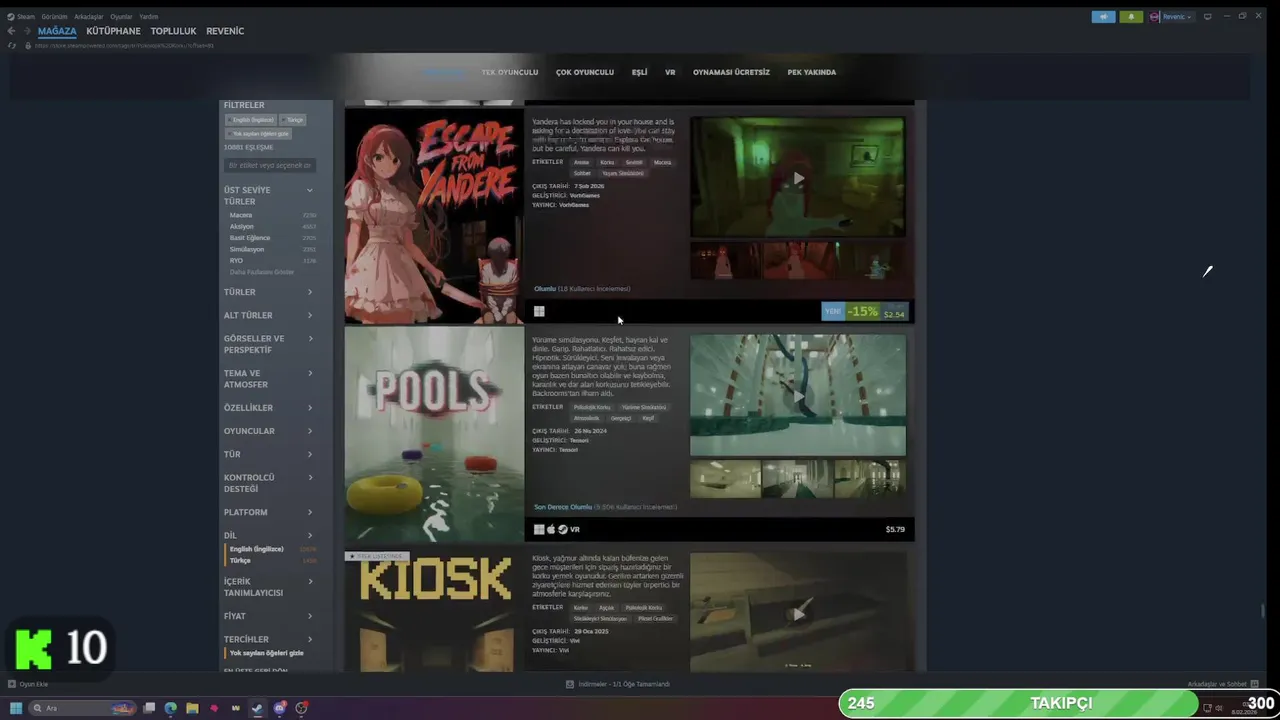Click the Oyun Ekle plus icon
This screenshot has width=1280, height=720.
(12, 684)
